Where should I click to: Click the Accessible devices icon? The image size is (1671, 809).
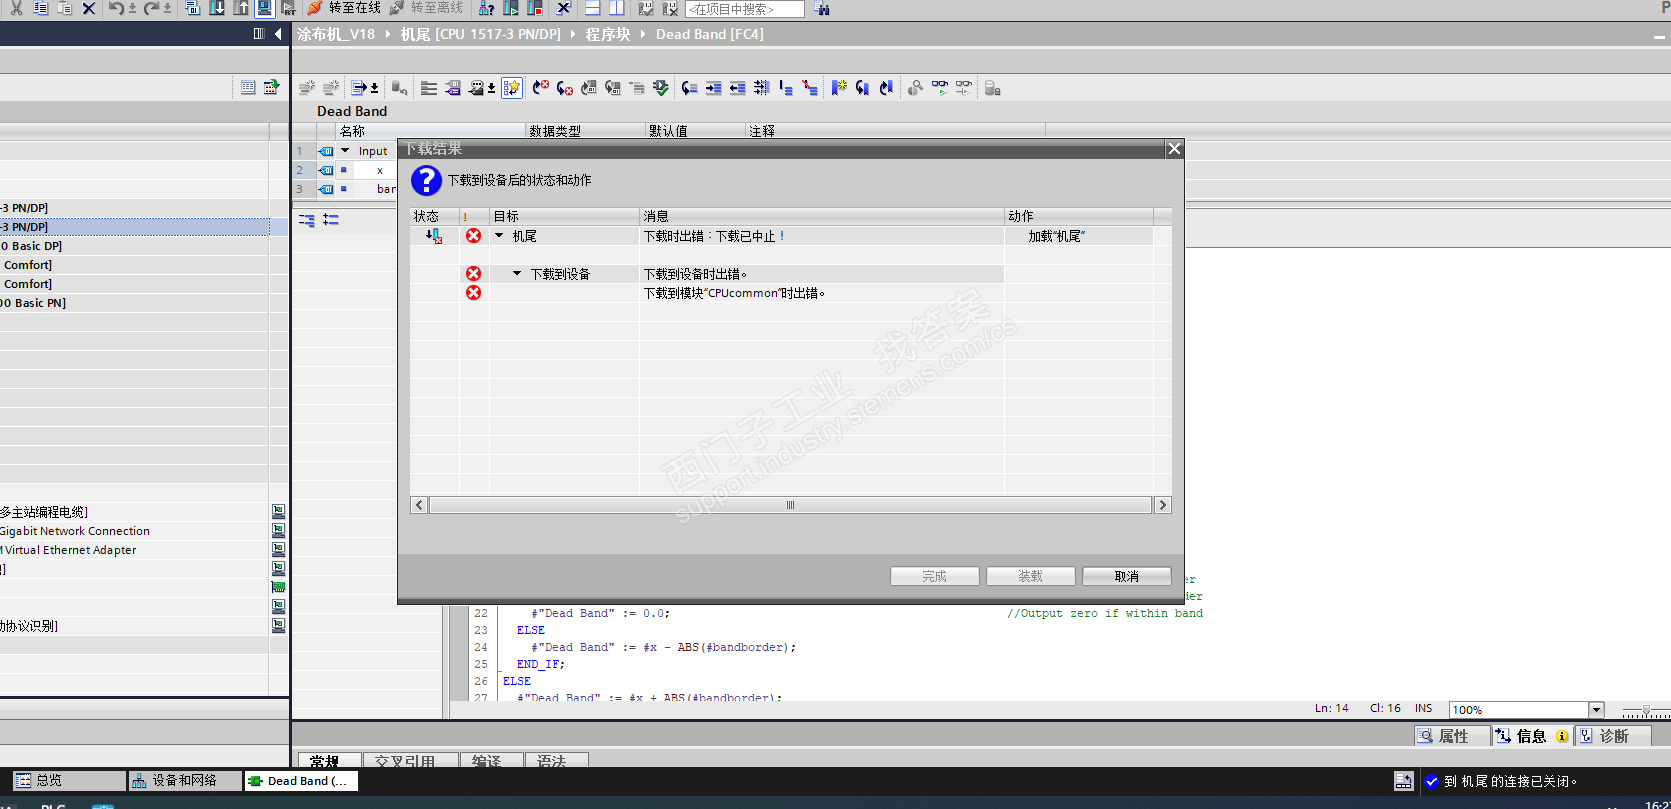[487, 8]
